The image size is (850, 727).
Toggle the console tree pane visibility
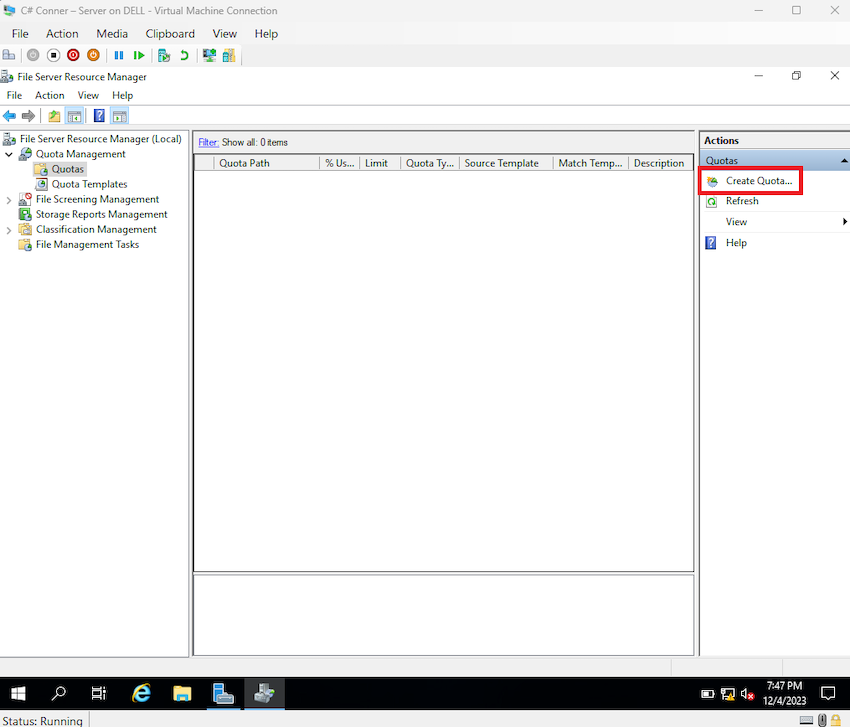74,115
